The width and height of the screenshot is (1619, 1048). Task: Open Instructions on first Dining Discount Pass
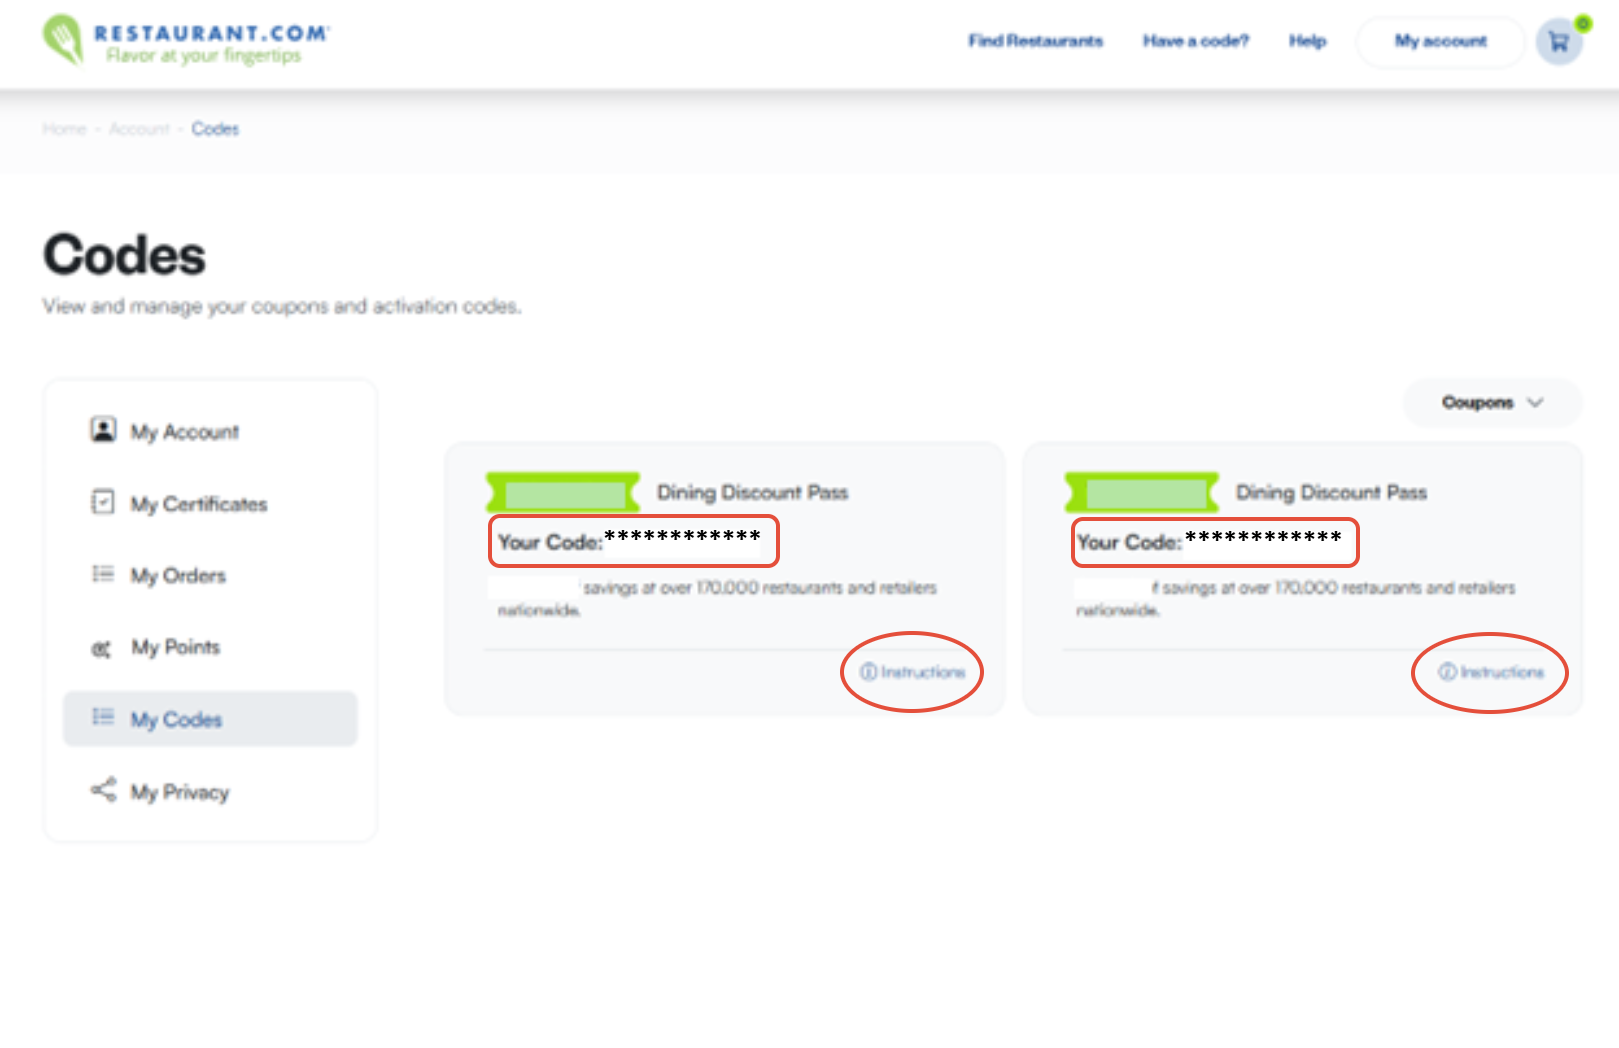(913, 672)
